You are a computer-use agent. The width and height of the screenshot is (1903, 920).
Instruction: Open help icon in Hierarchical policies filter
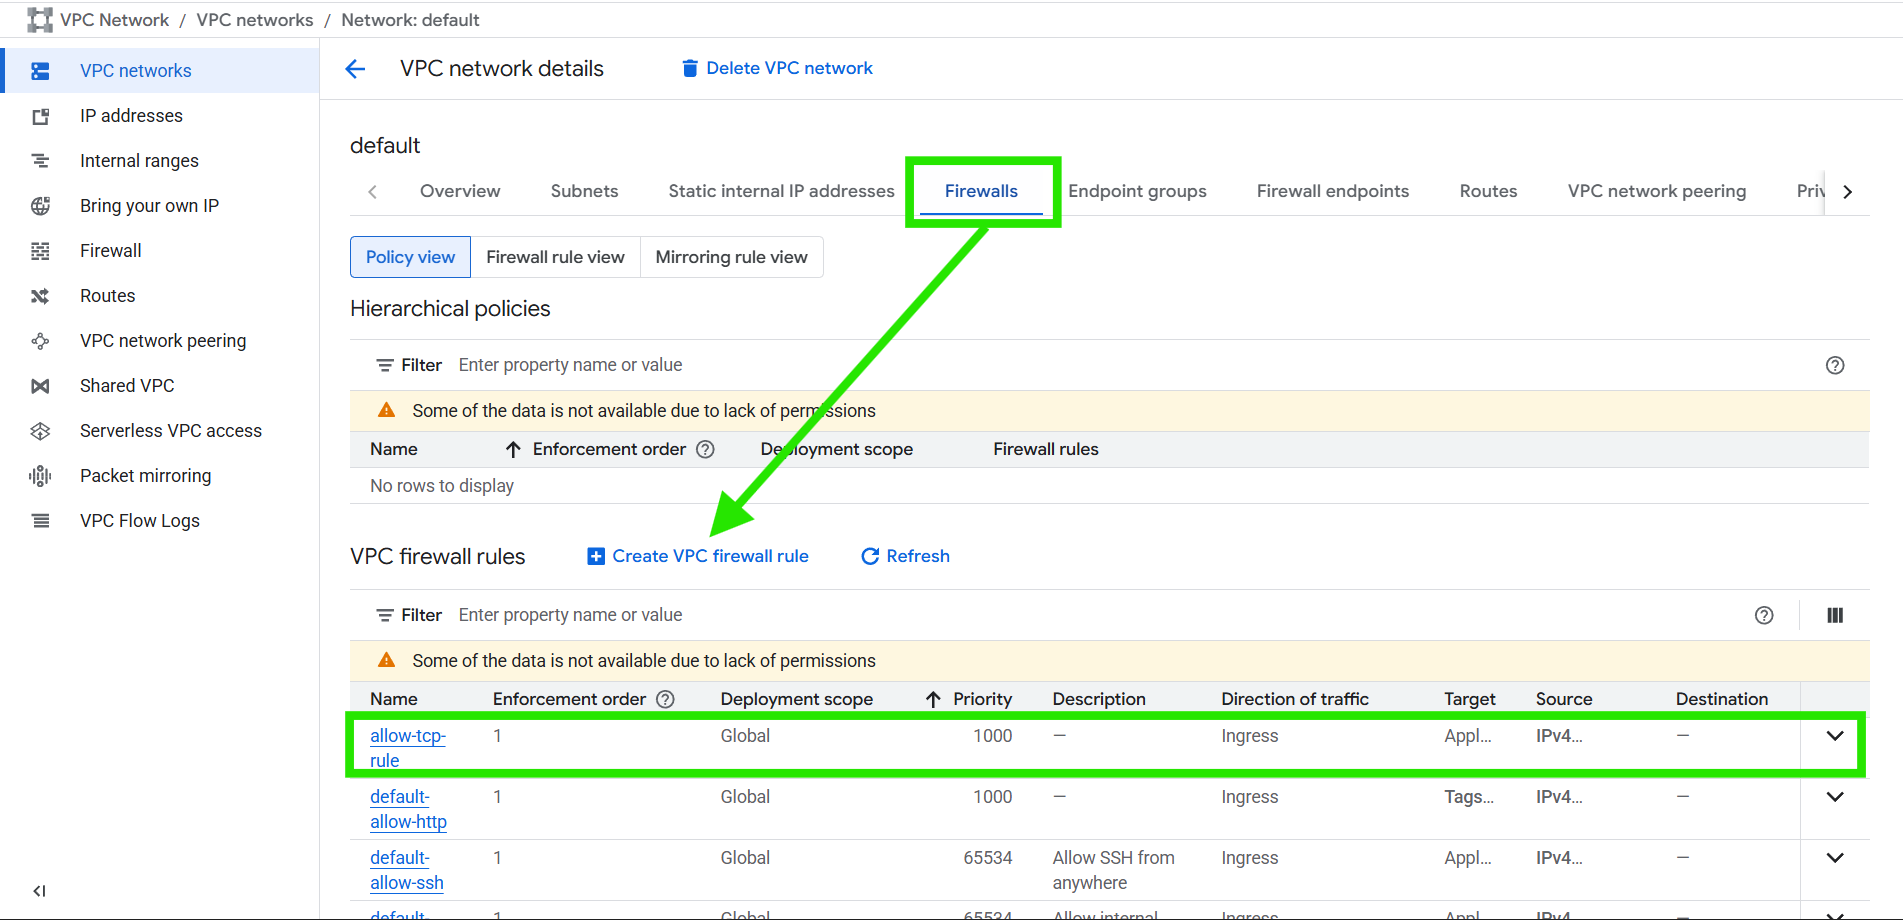point(1834,365)
